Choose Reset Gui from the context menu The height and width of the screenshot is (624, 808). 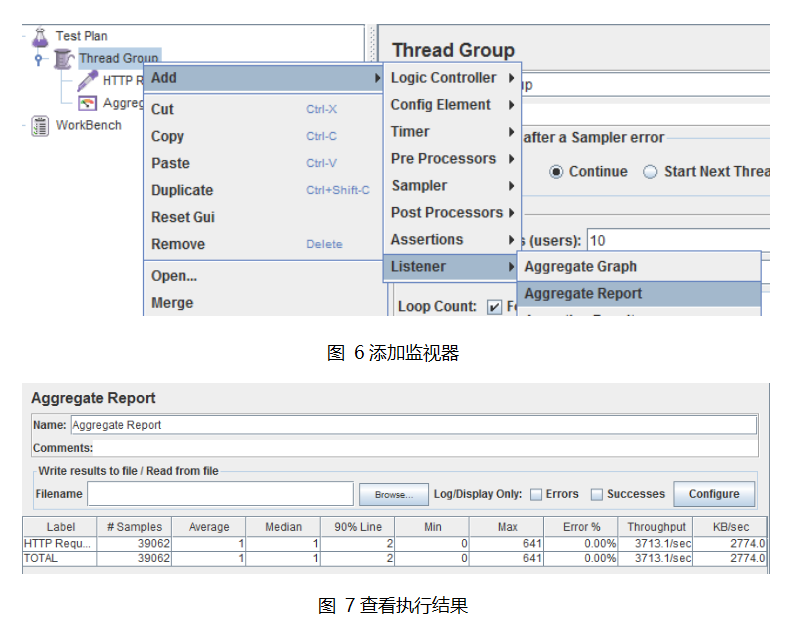coord(263,217)
